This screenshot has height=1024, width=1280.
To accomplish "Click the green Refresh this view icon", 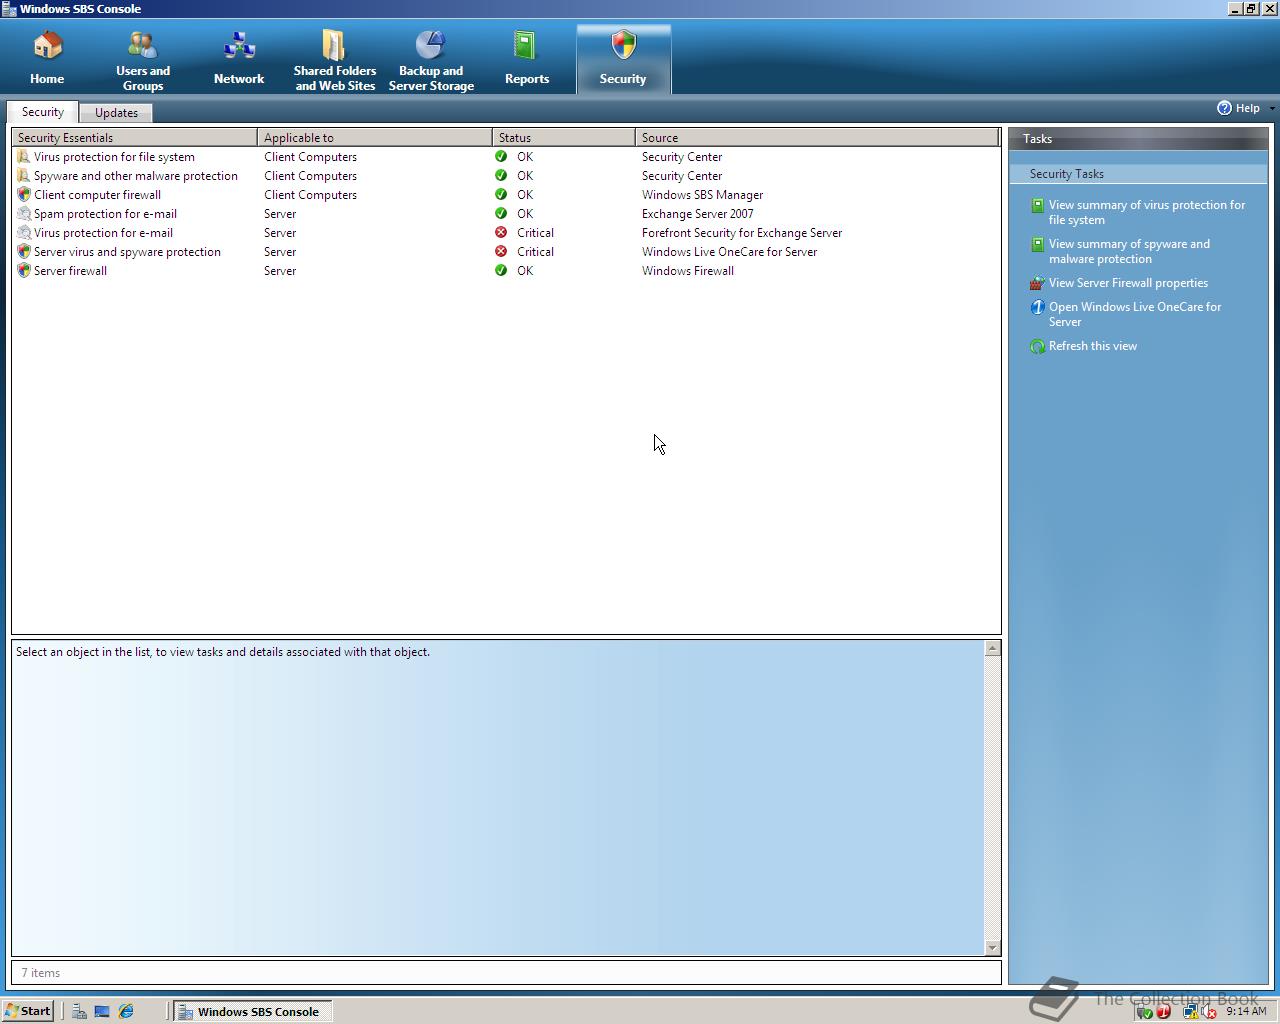I will coord(1037,346).
